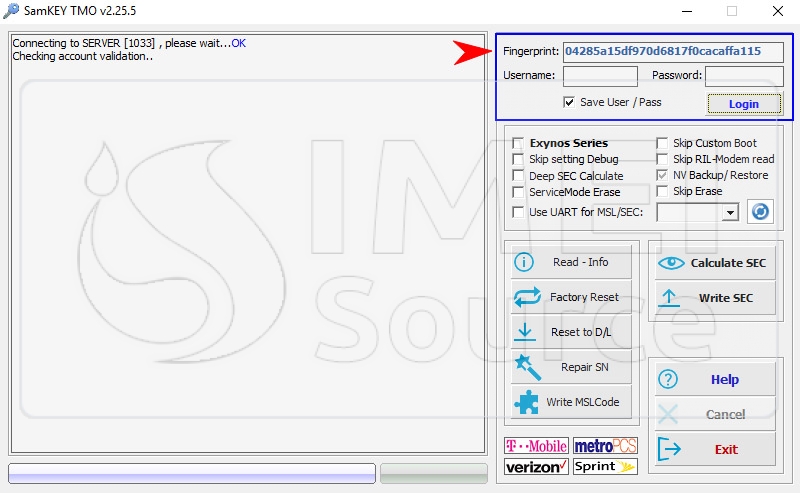
Task: Click the Verizon carrier logo
Action: click(x=537, y=467)
